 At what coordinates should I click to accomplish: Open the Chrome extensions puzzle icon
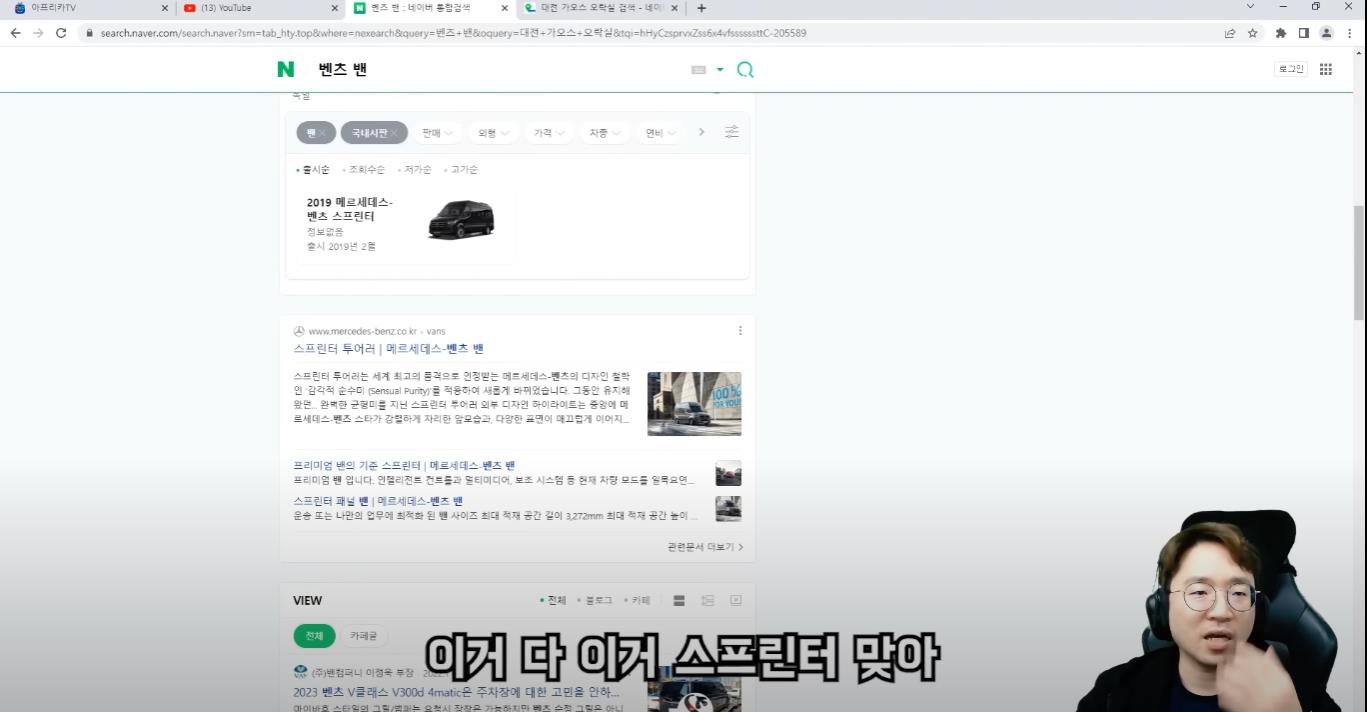coord(1280,33)
